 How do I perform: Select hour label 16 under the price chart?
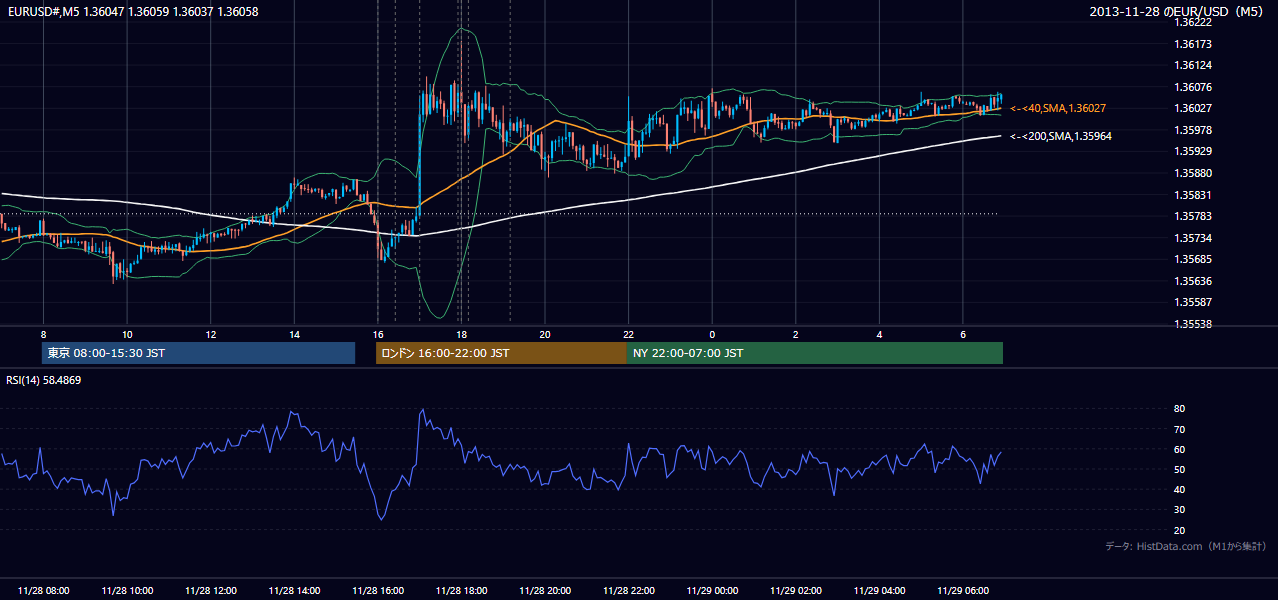point(378,334)
